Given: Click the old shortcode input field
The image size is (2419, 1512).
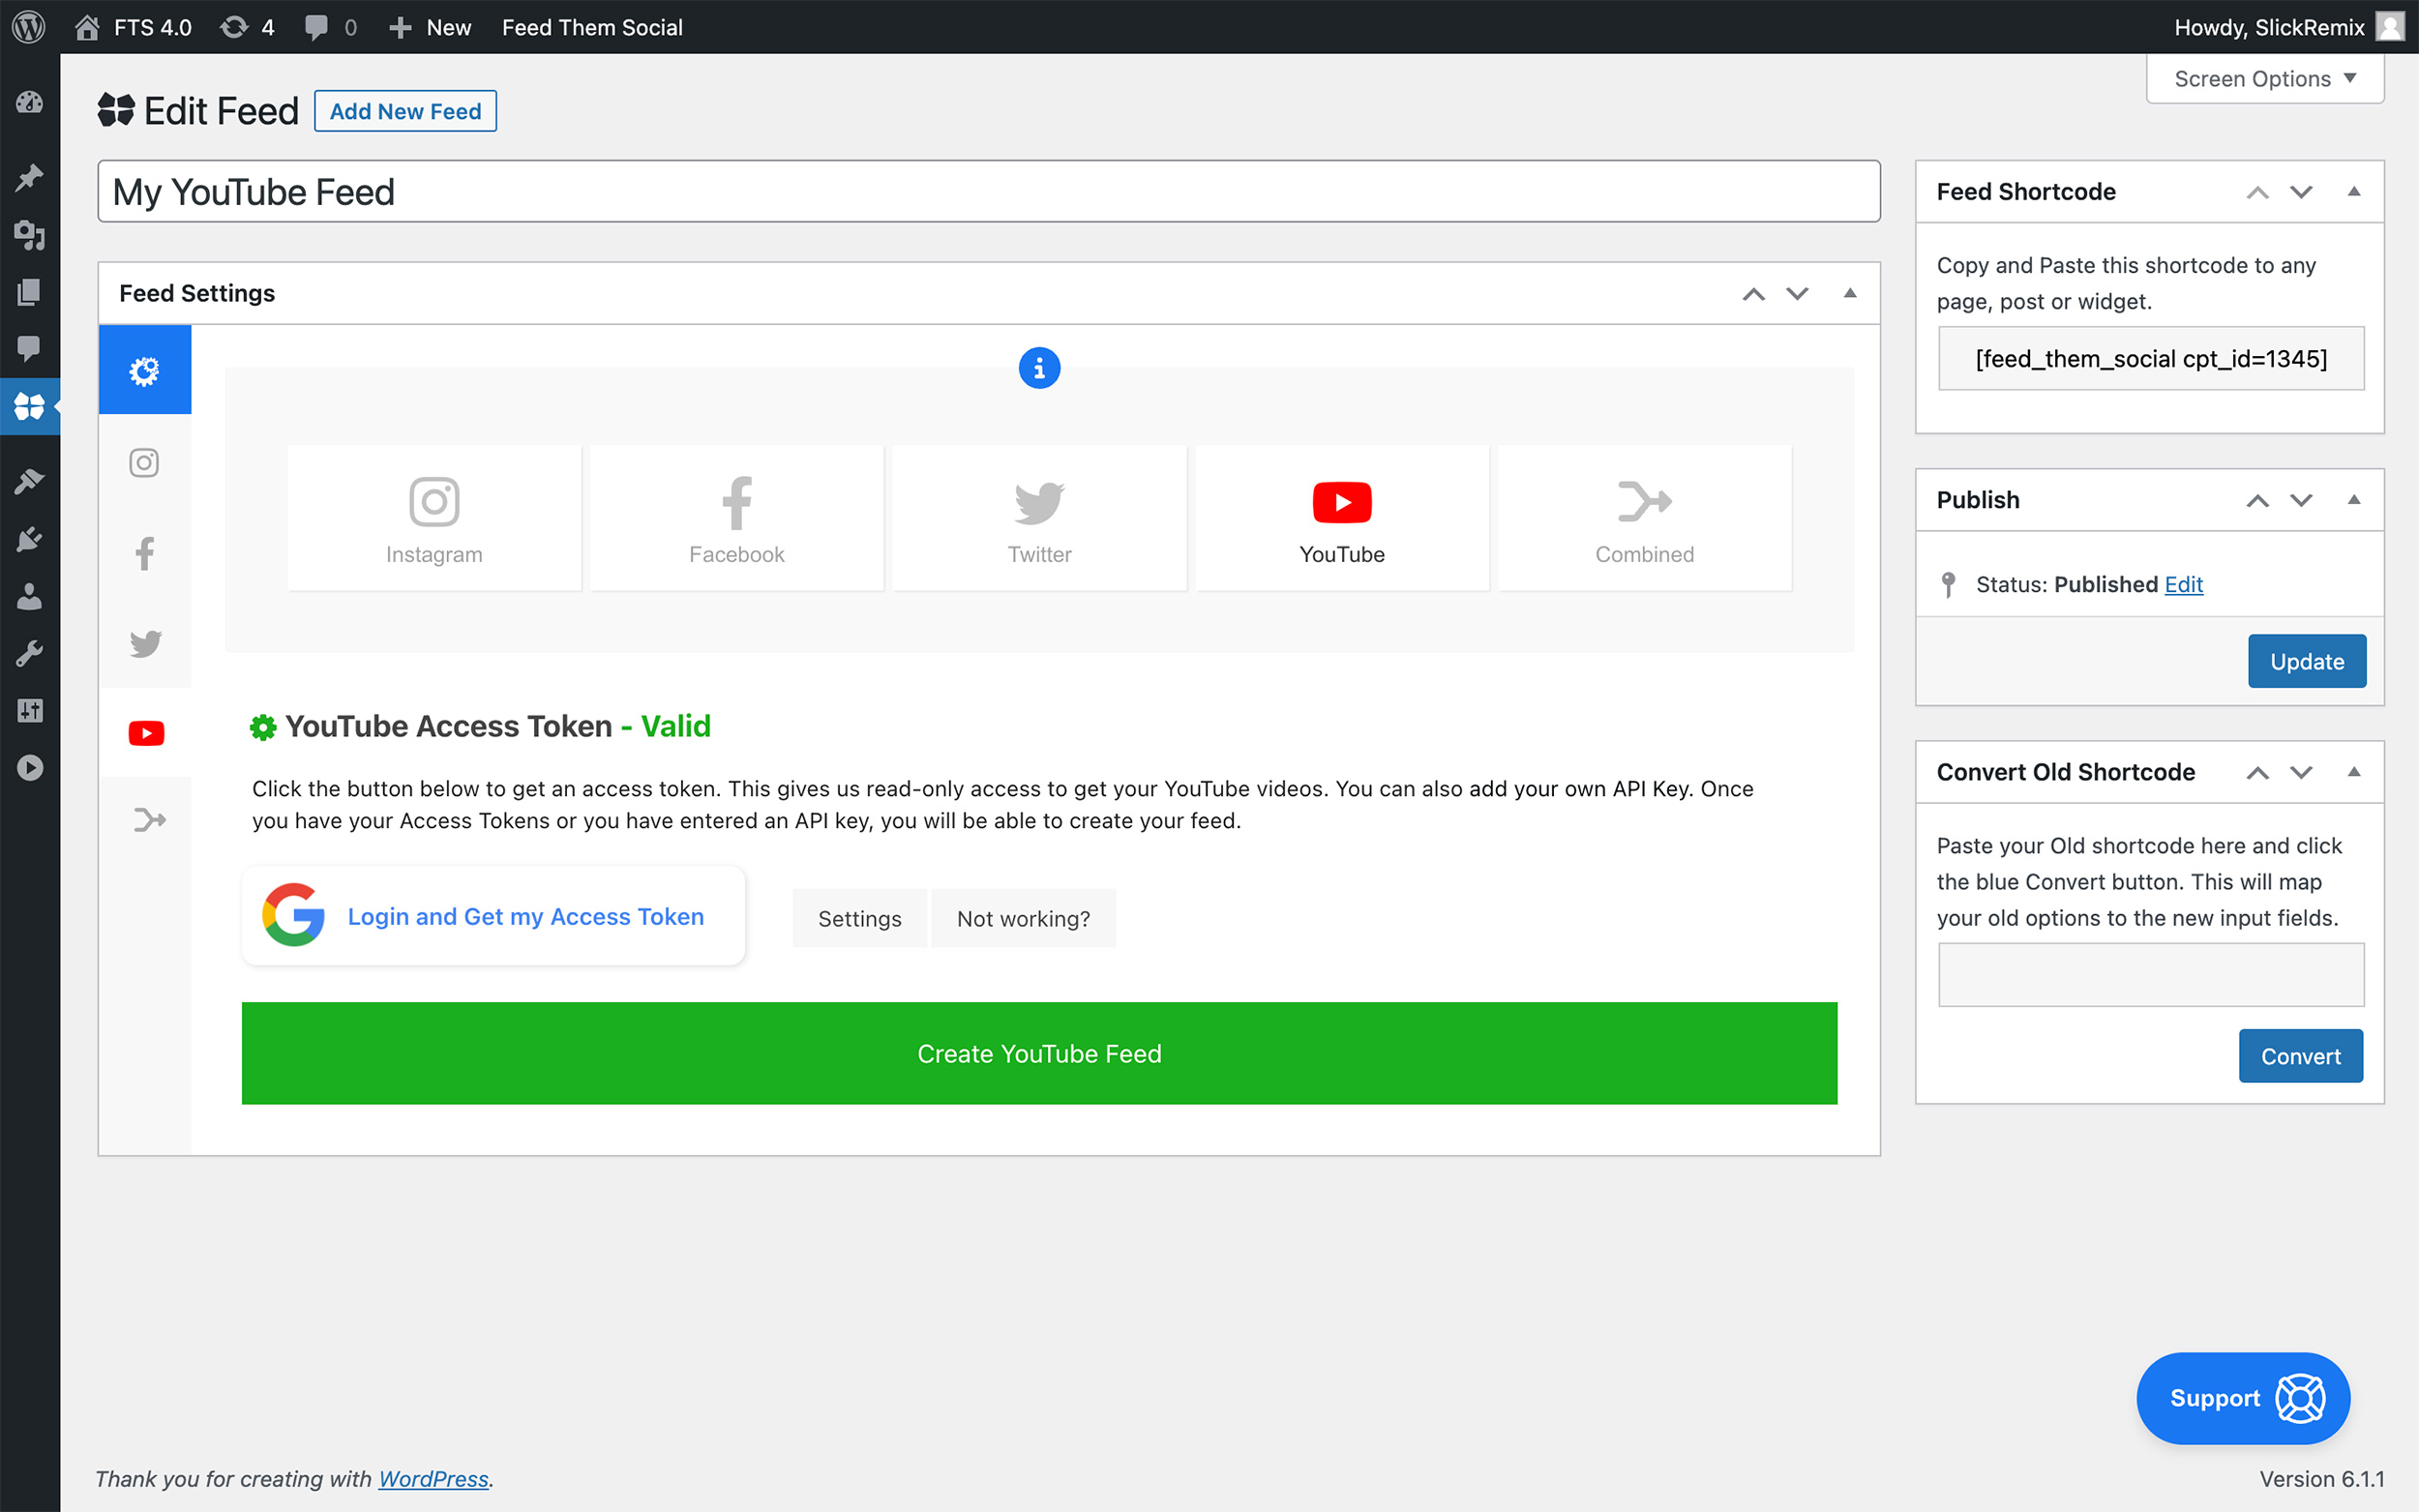Looking at the screenshot, I should 2151,974.
